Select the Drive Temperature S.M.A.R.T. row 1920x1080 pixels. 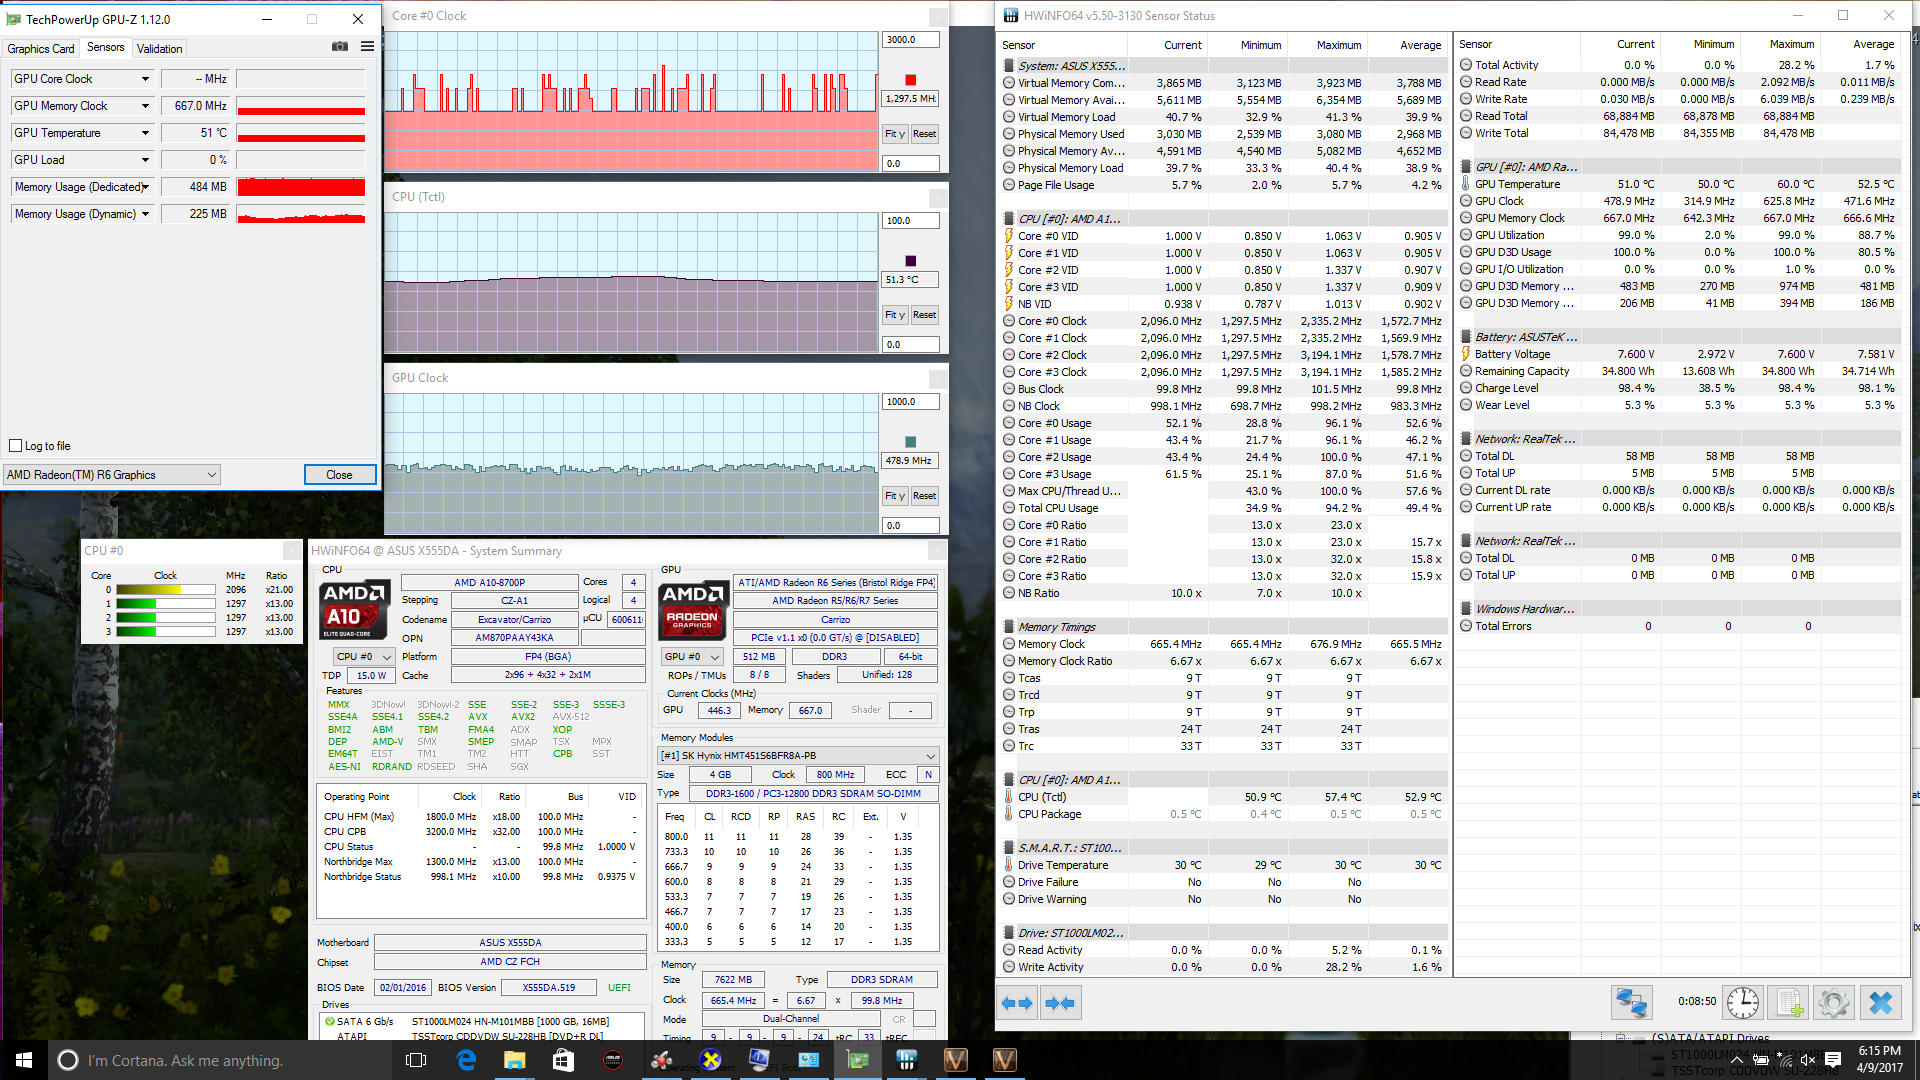click(1224, 865)
